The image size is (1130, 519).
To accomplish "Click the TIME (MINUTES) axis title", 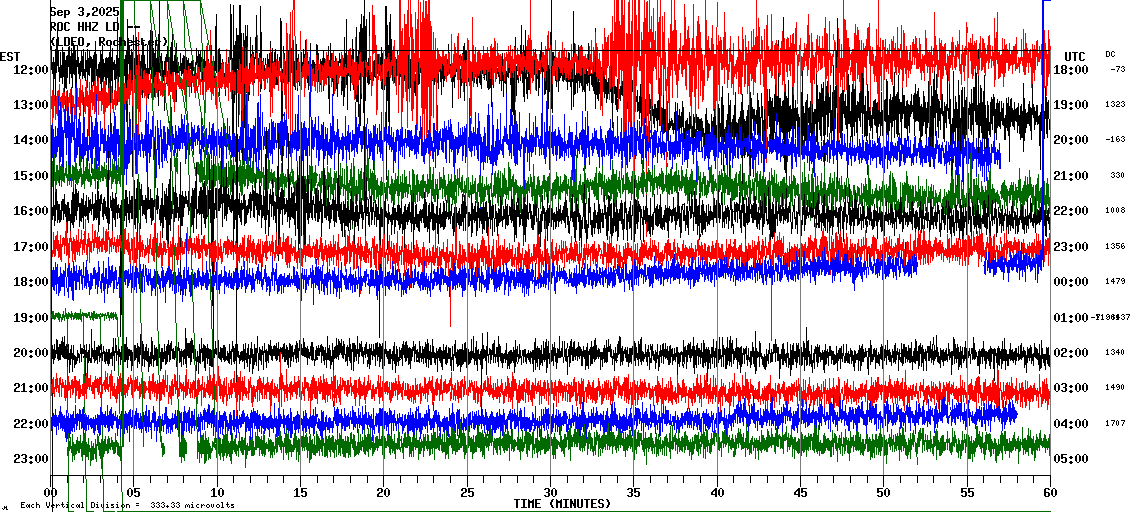I will click(x=562, y=504).
